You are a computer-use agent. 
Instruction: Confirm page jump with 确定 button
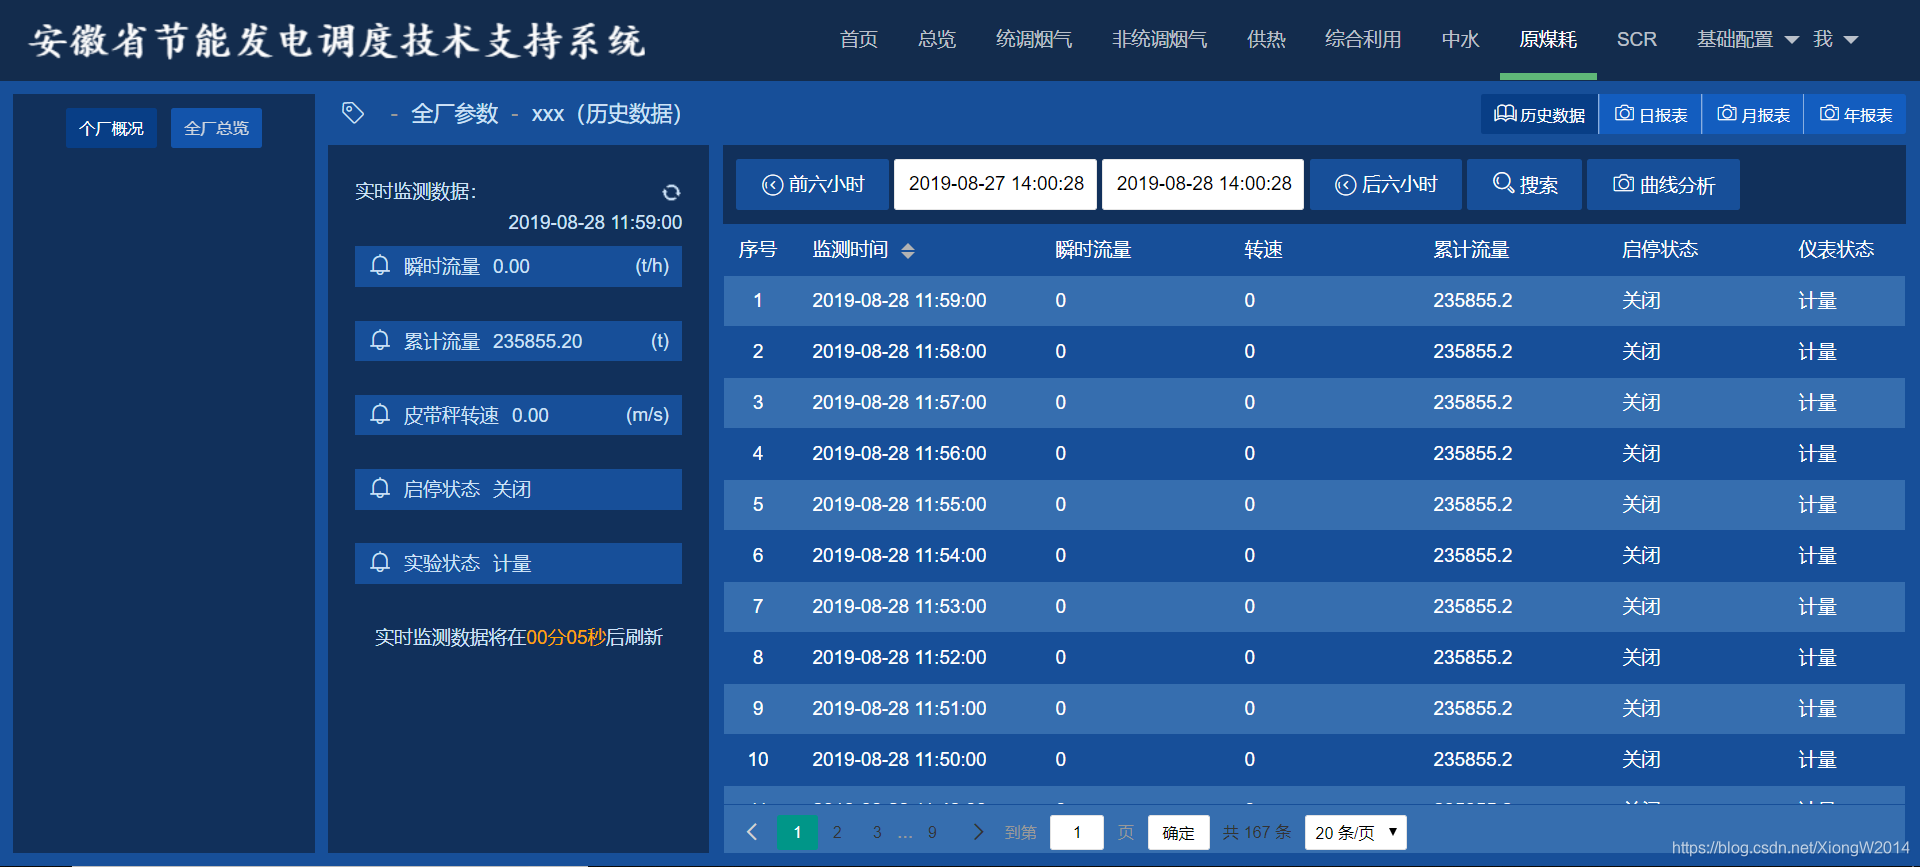(x=1178, y=832)
